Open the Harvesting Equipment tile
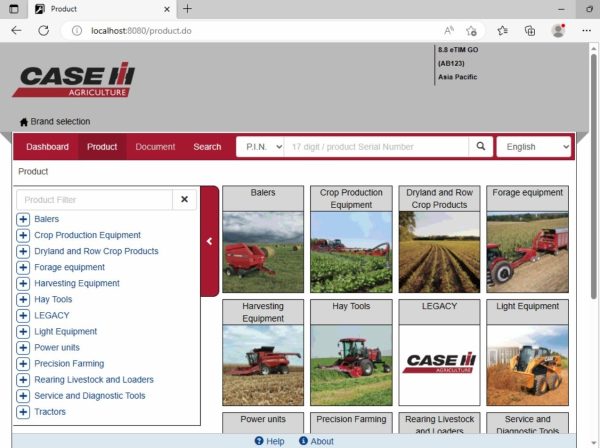Viewport: 600px width, 448px height. tap(263, 352)
